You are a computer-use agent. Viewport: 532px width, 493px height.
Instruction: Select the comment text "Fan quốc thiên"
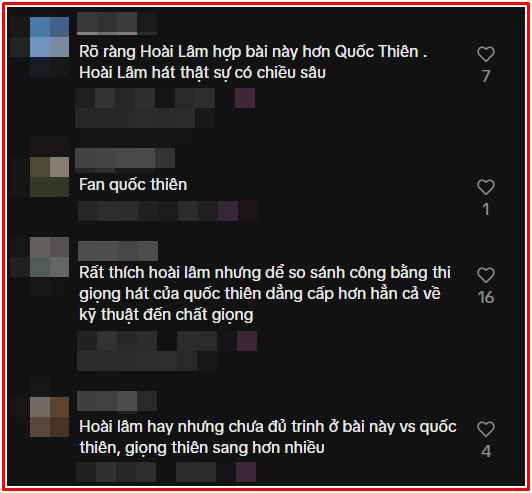(133, 185)
